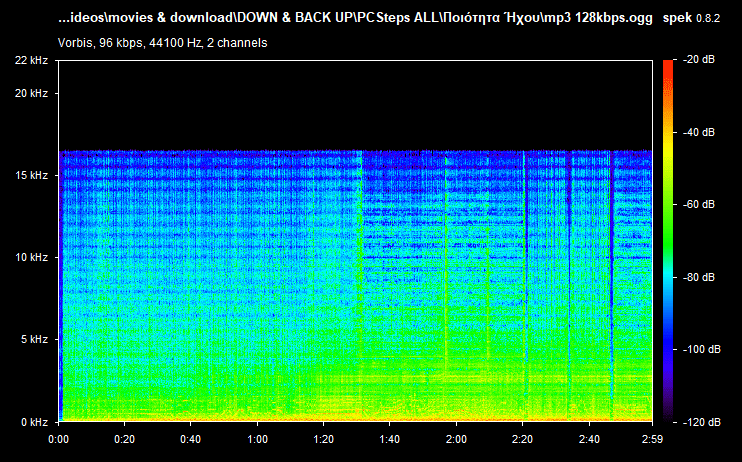Image resolution: width=742 pixels, height=462 pixels.
Task: Click the -20 dB scale label
Action: click(699, 60)
